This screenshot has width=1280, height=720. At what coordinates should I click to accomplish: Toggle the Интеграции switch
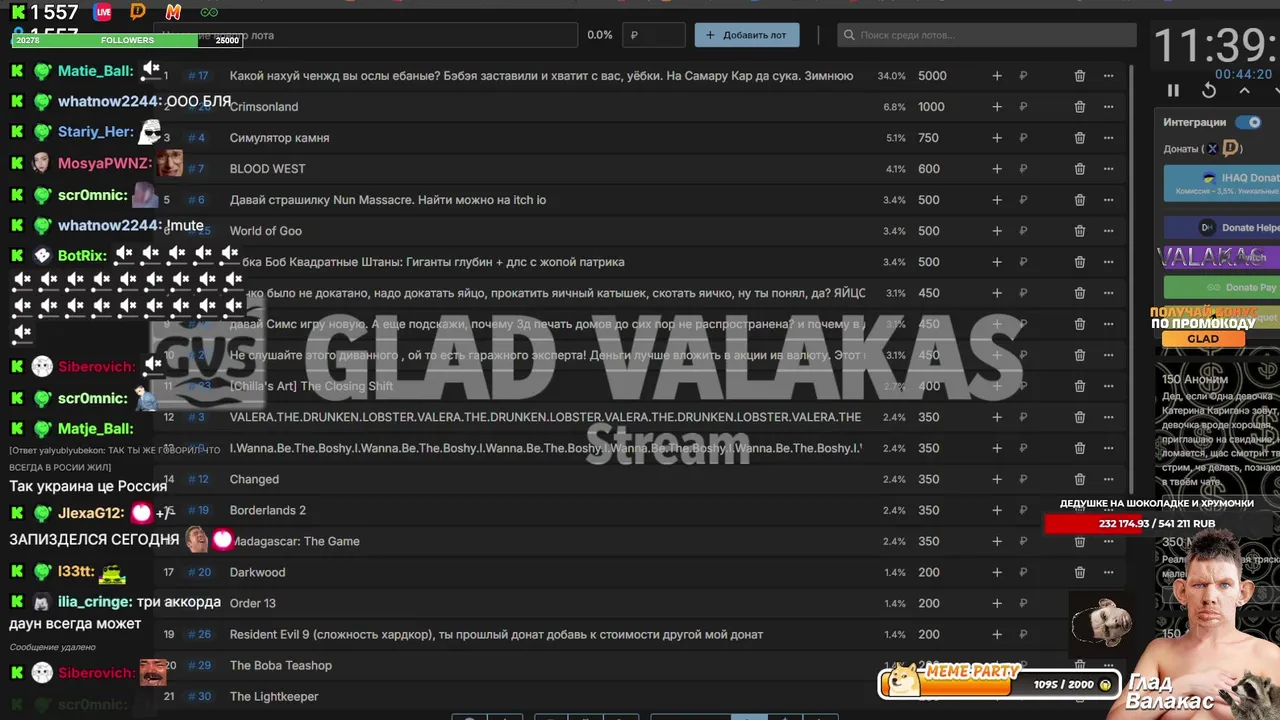[x=1248, y=122]
